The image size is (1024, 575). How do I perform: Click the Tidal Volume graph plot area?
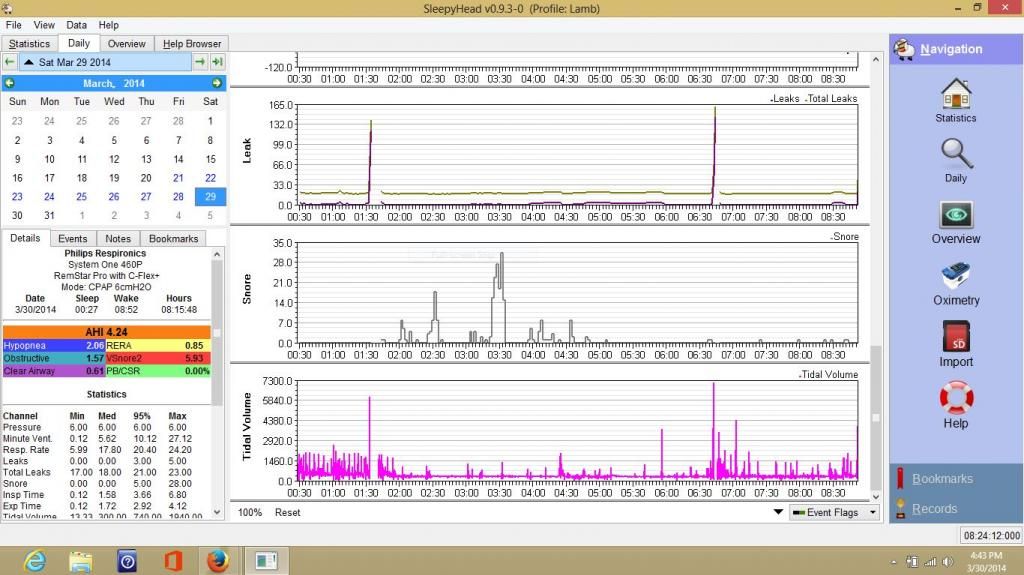(577, 431)
